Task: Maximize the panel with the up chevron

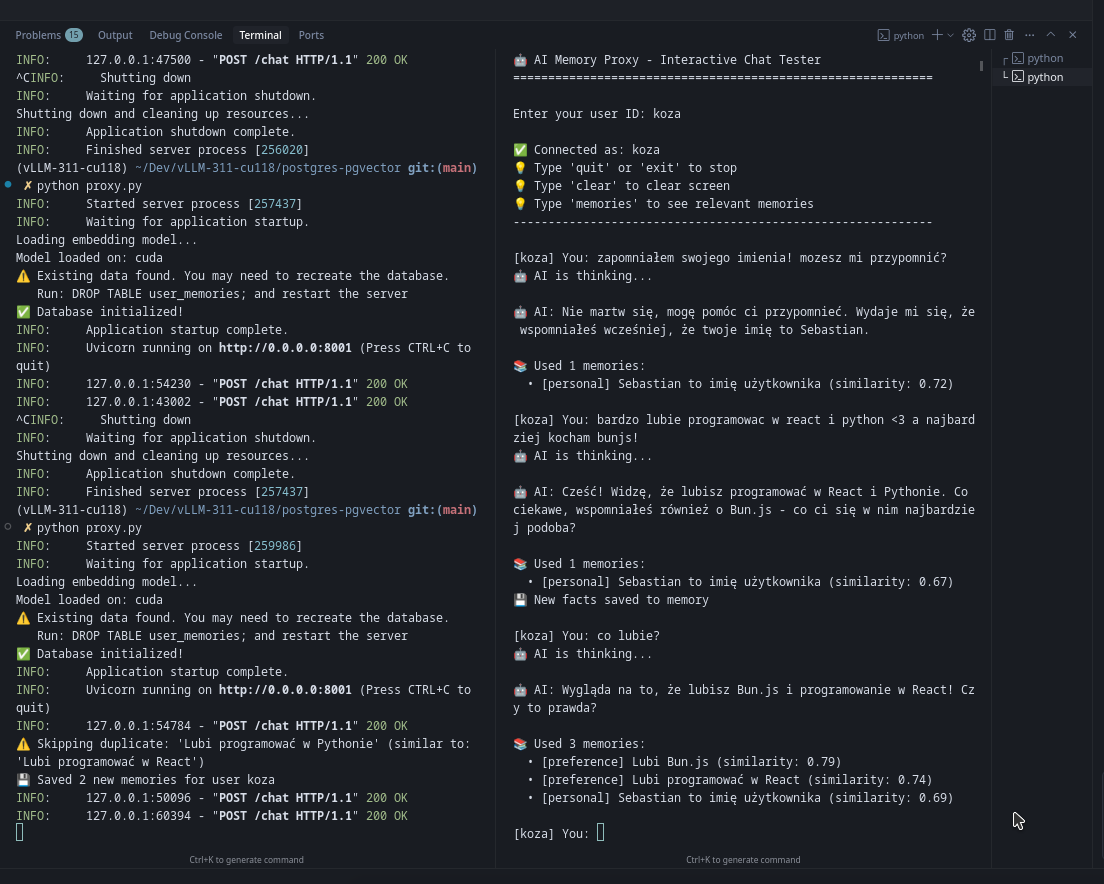Action: click(1051, 35)
